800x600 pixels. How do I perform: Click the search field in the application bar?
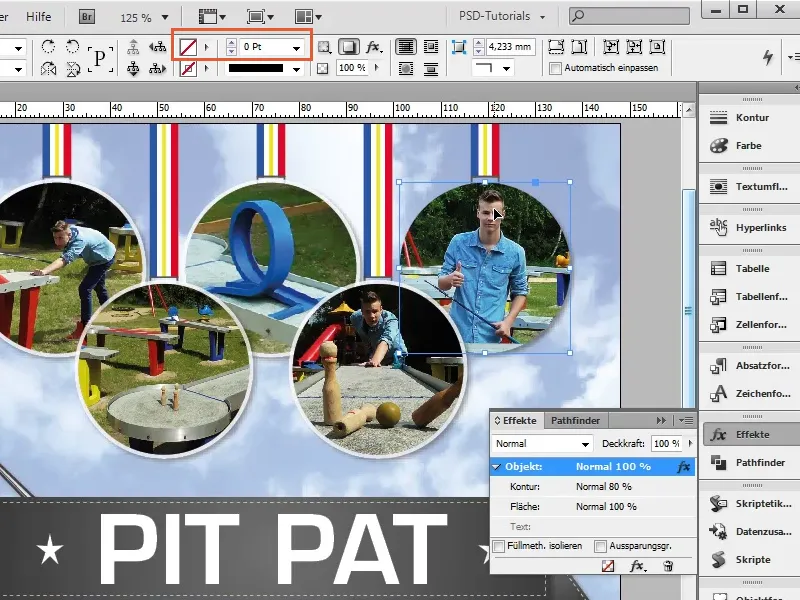point(629,16)
